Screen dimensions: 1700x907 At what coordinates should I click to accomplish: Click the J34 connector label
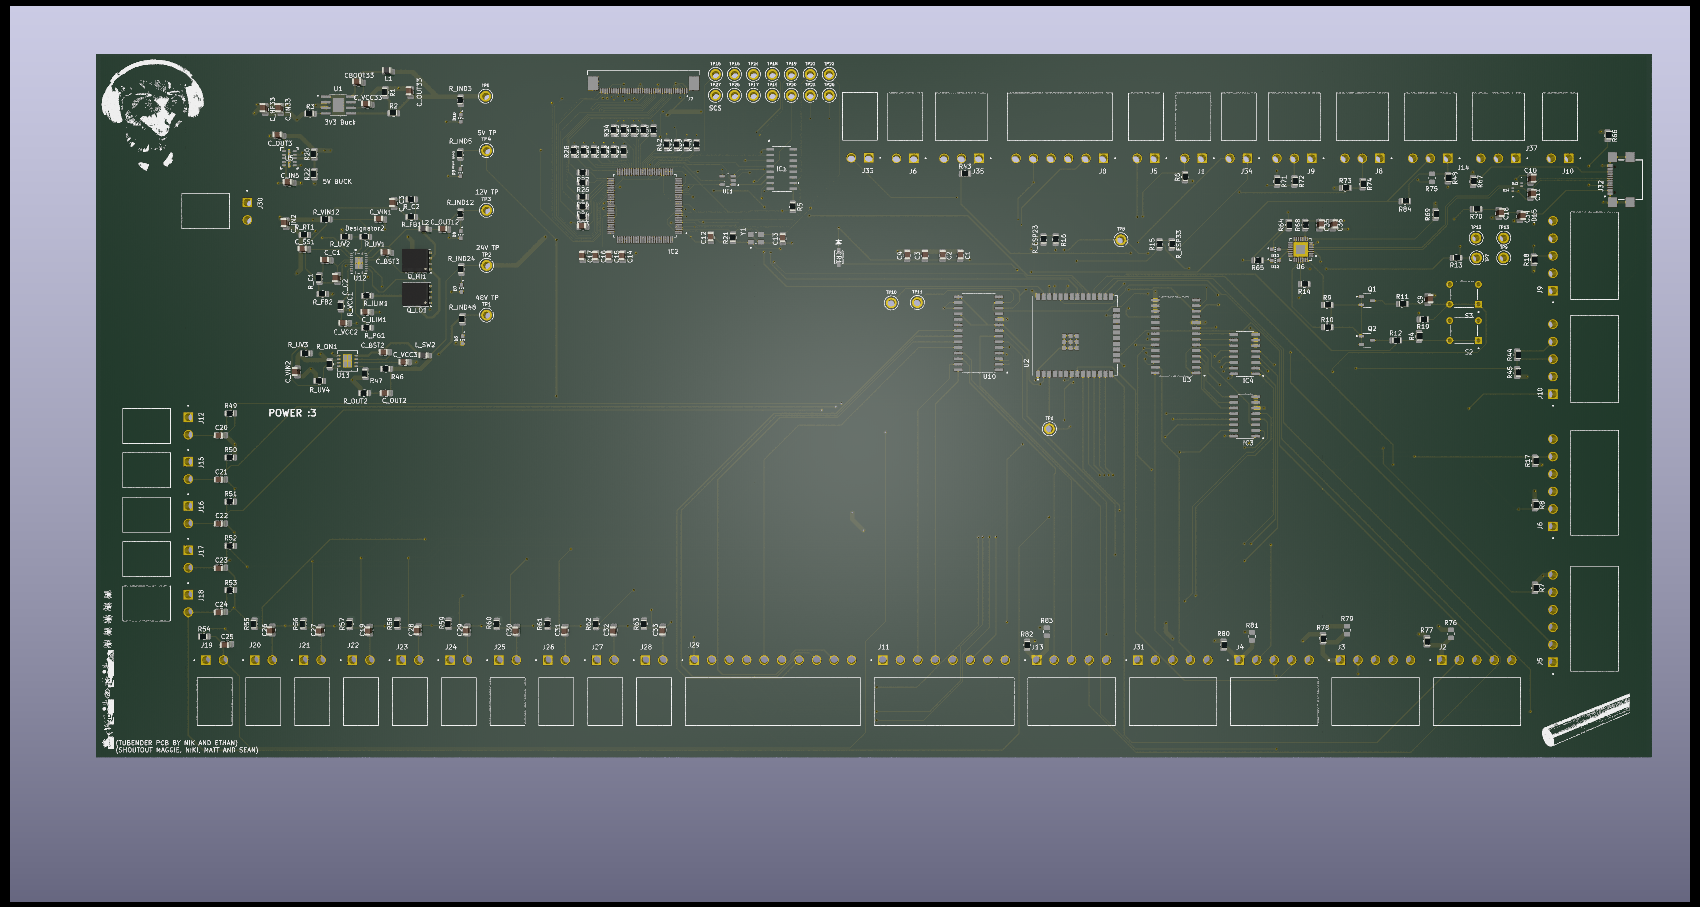[x=1246, y=171]
